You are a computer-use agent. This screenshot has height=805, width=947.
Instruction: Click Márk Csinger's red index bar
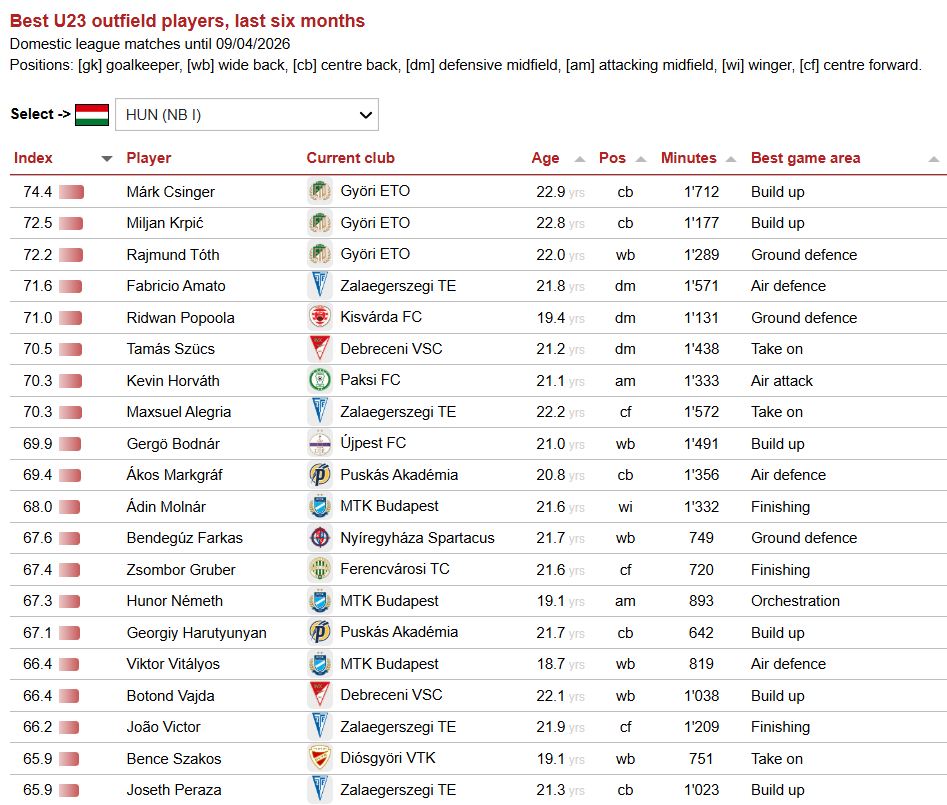pyautogui.click(x=71, y=192)
